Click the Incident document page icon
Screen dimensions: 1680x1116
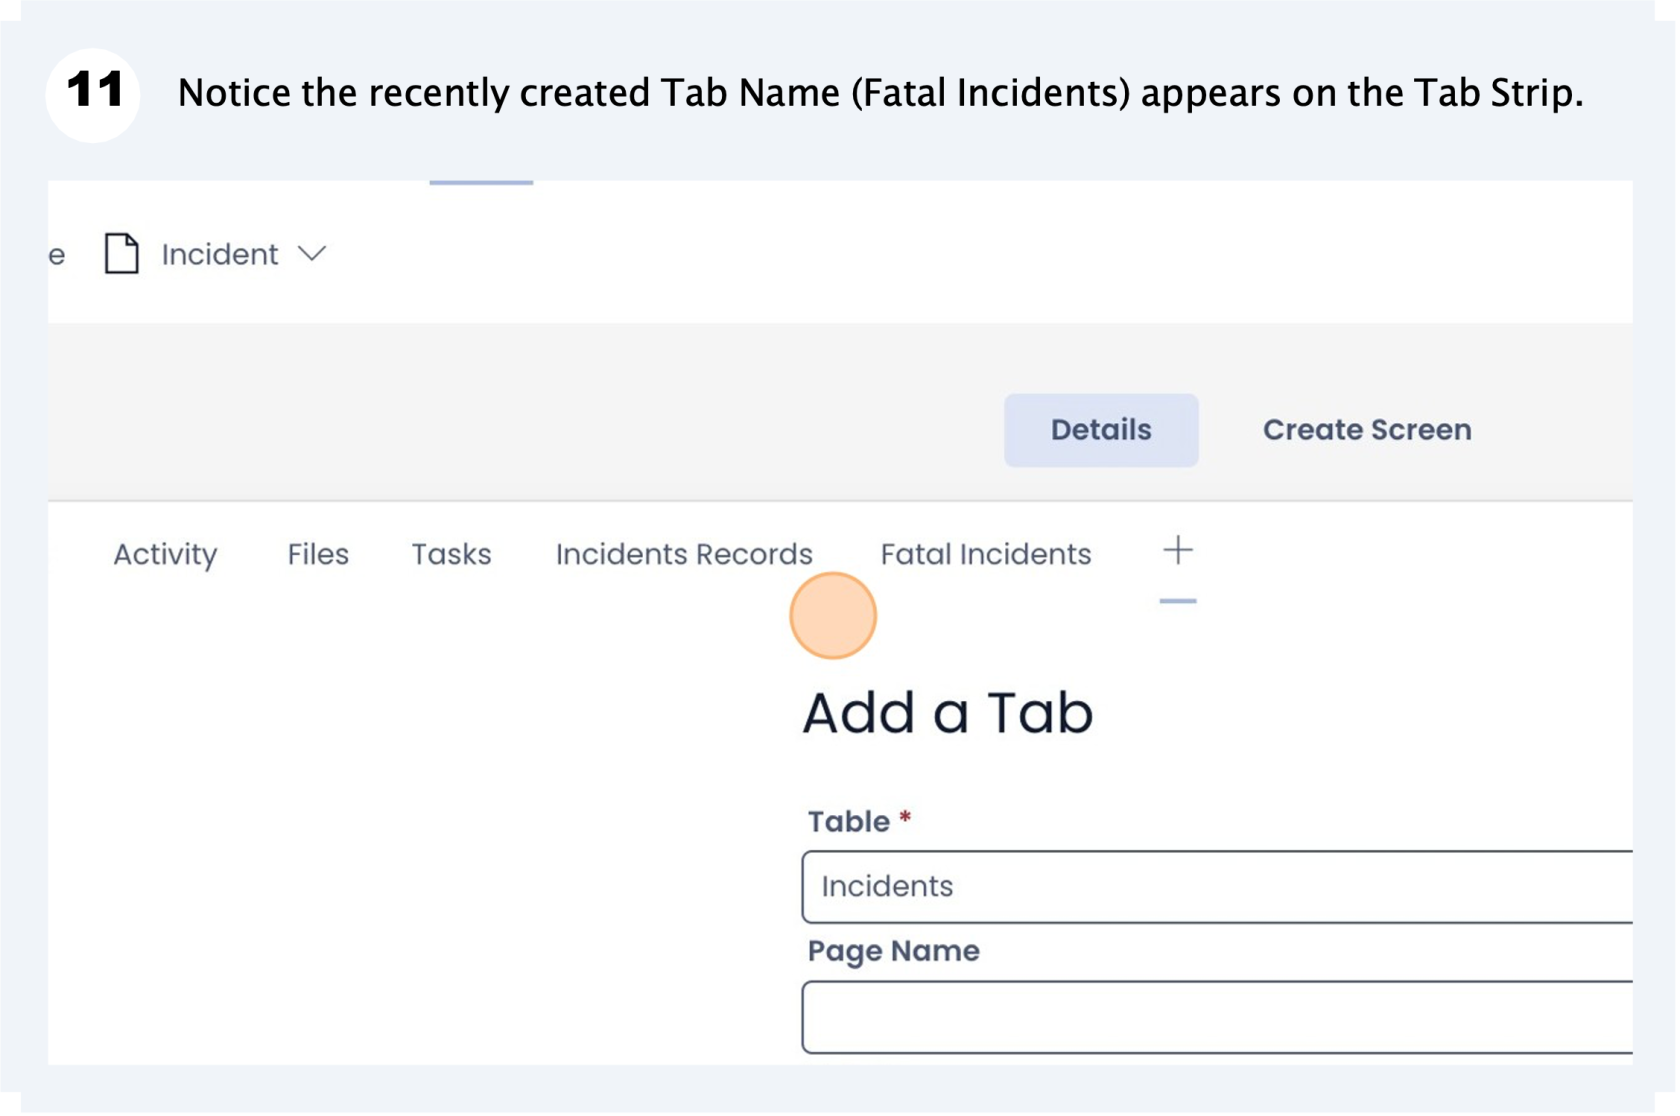[x=121, y=254]
